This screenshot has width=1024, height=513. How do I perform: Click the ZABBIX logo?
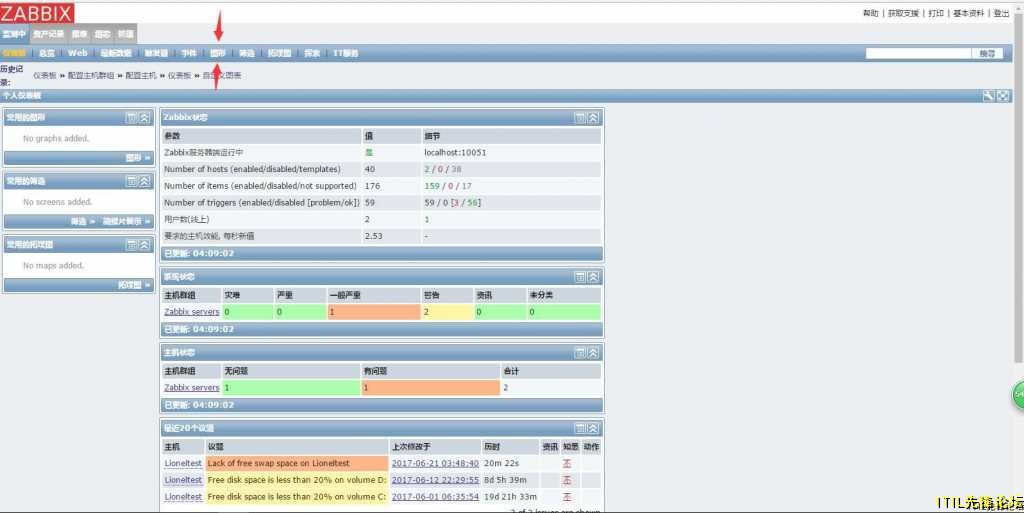[37, 12]
